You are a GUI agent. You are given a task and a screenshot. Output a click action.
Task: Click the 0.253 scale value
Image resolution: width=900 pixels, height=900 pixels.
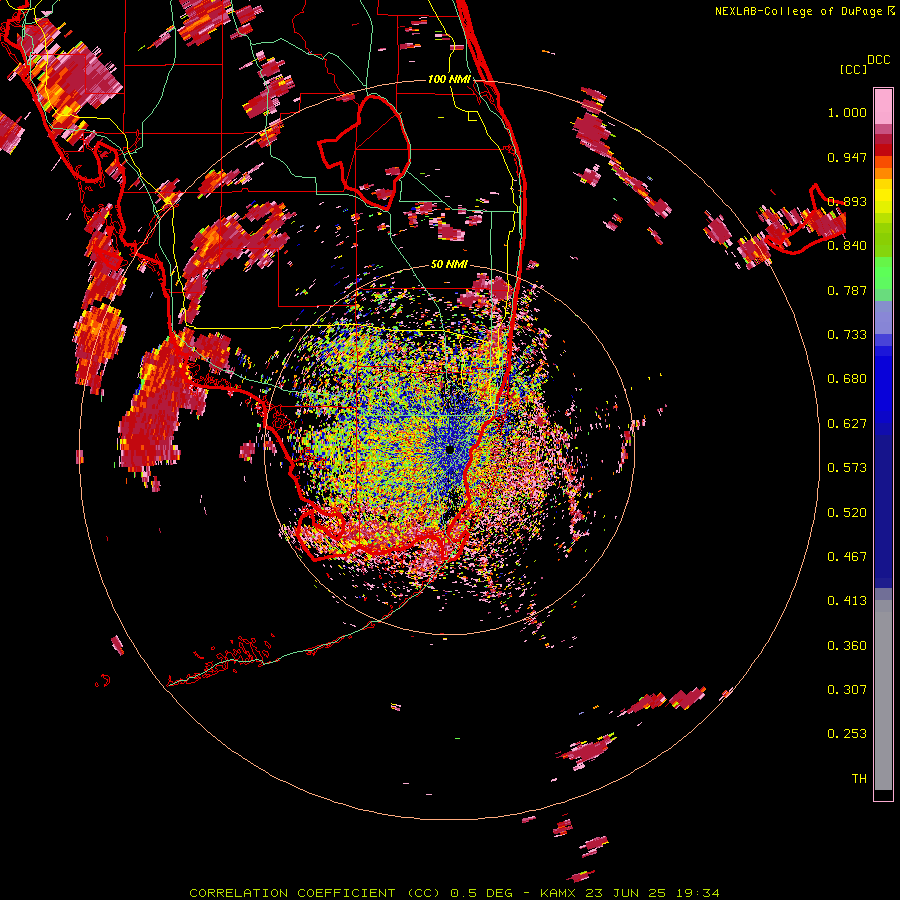click(847, 734)
